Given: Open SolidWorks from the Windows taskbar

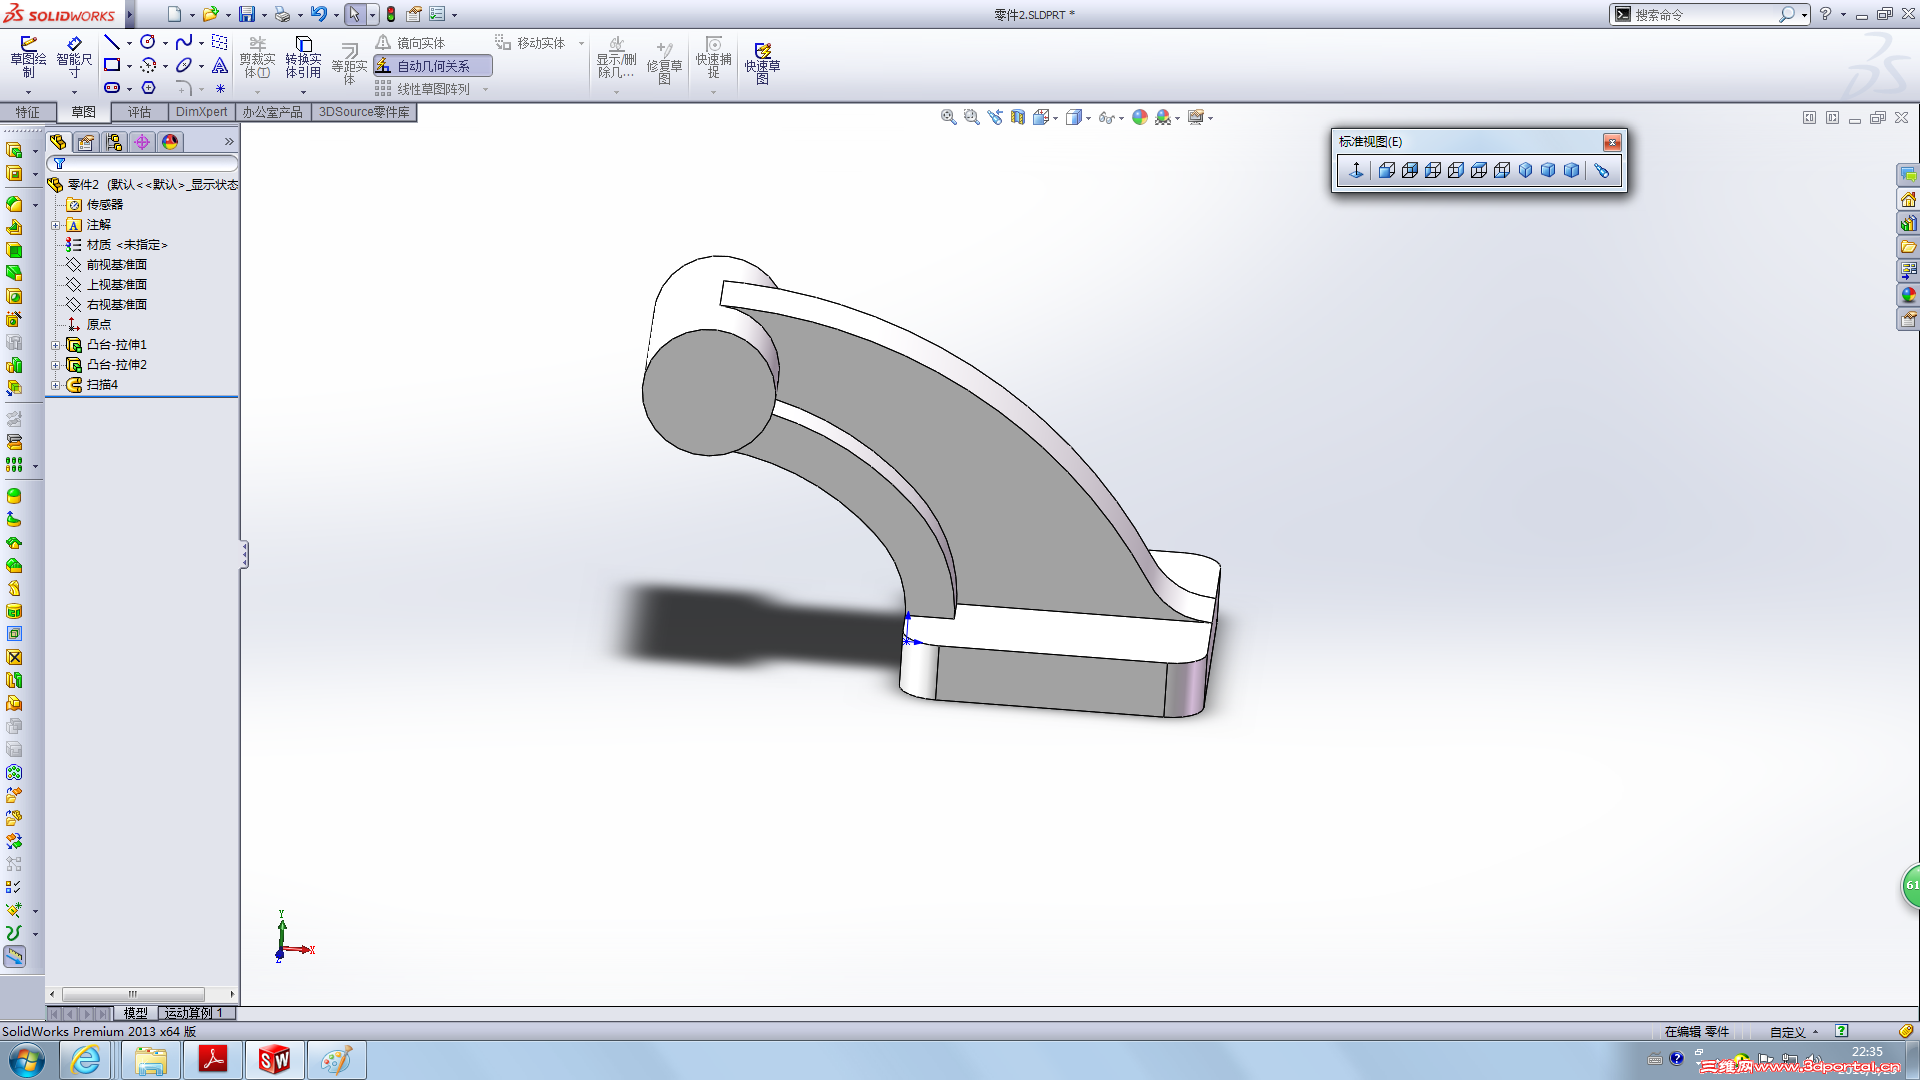Looking at the screenshot, I should pyautogui.click(x=274, y=1060).
